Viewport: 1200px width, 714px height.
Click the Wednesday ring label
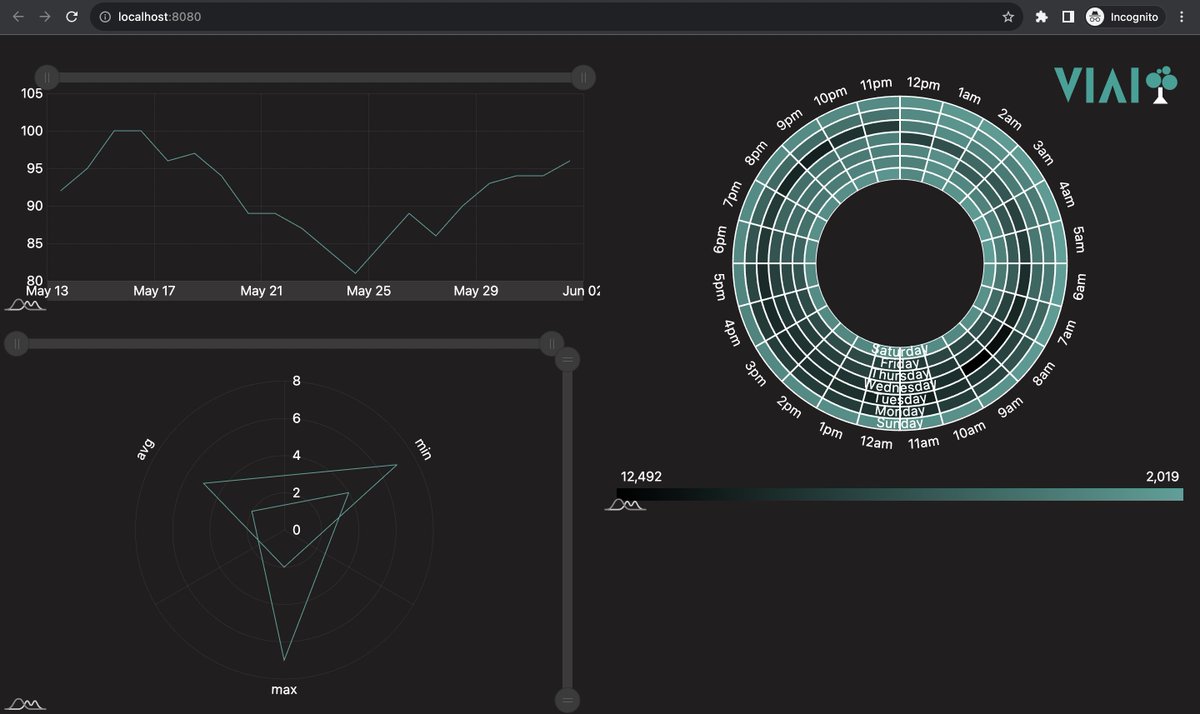click(900, 386)
